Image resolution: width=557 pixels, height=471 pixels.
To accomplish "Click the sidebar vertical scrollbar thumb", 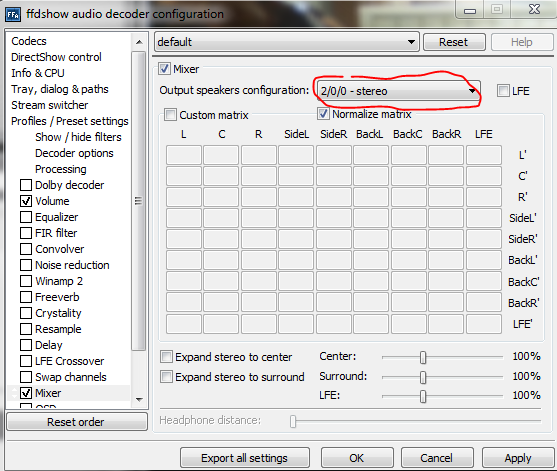I will tap(139, 201).
